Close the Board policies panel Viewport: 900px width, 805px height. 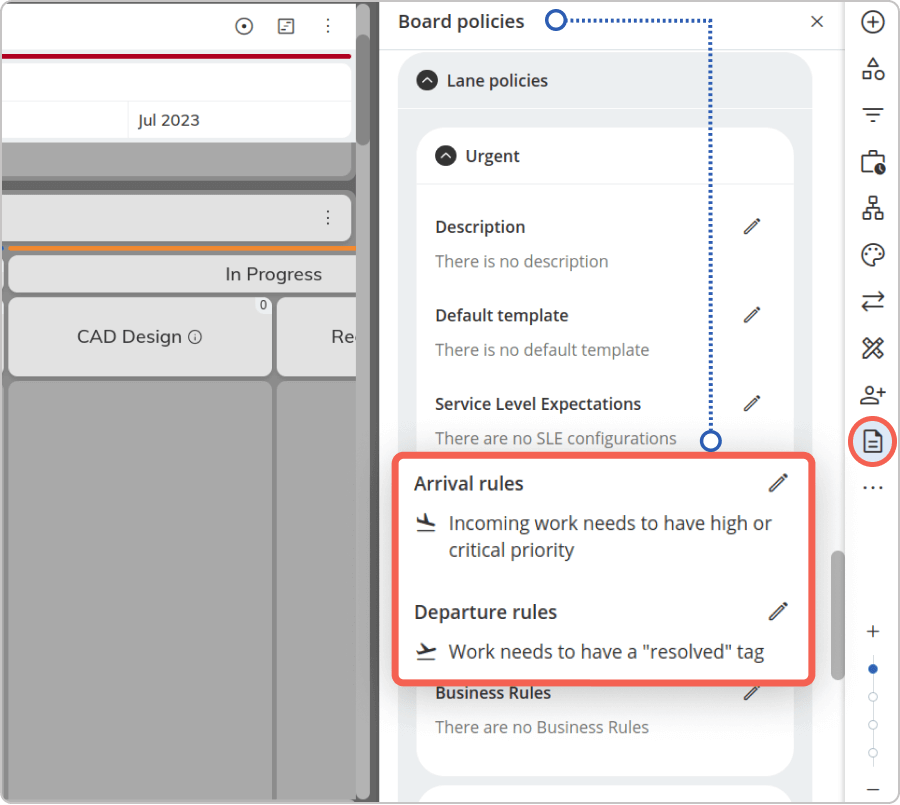coord(817,22)
